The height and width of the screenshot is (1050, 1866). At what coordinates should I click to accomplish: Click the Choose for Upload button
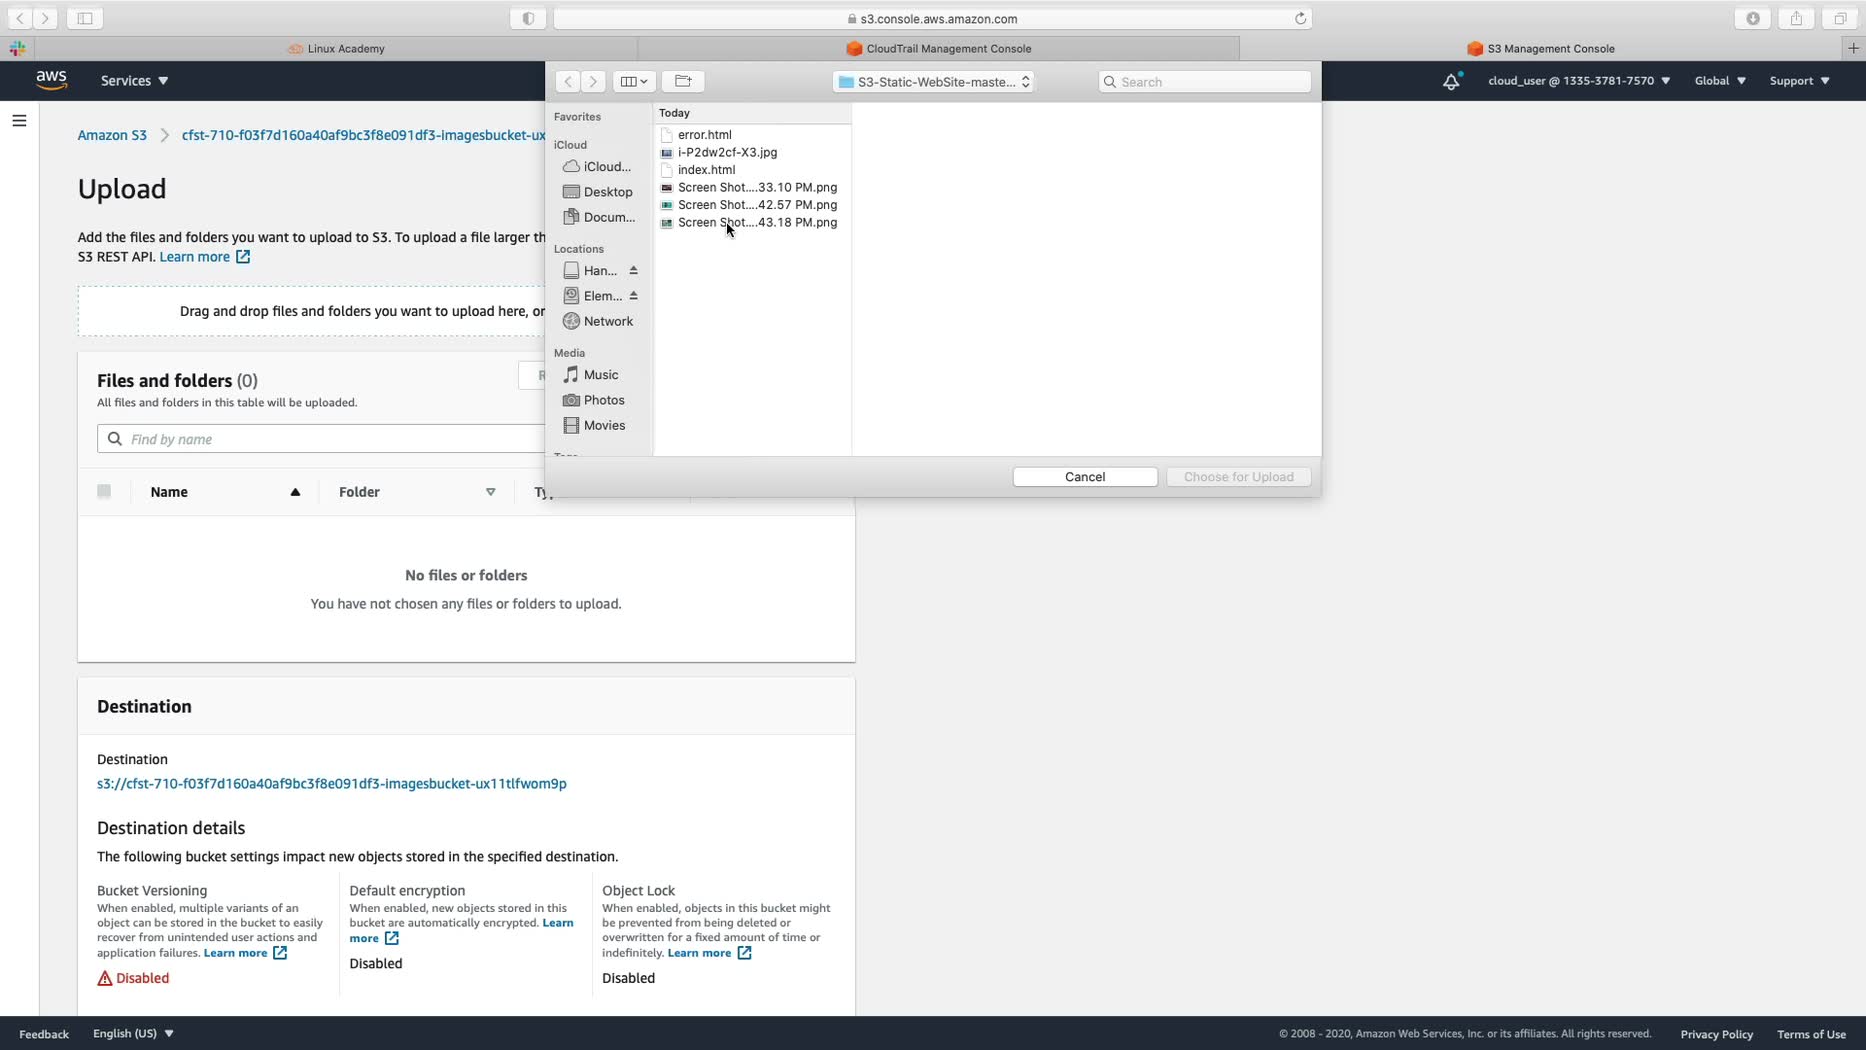[1239, 477]
